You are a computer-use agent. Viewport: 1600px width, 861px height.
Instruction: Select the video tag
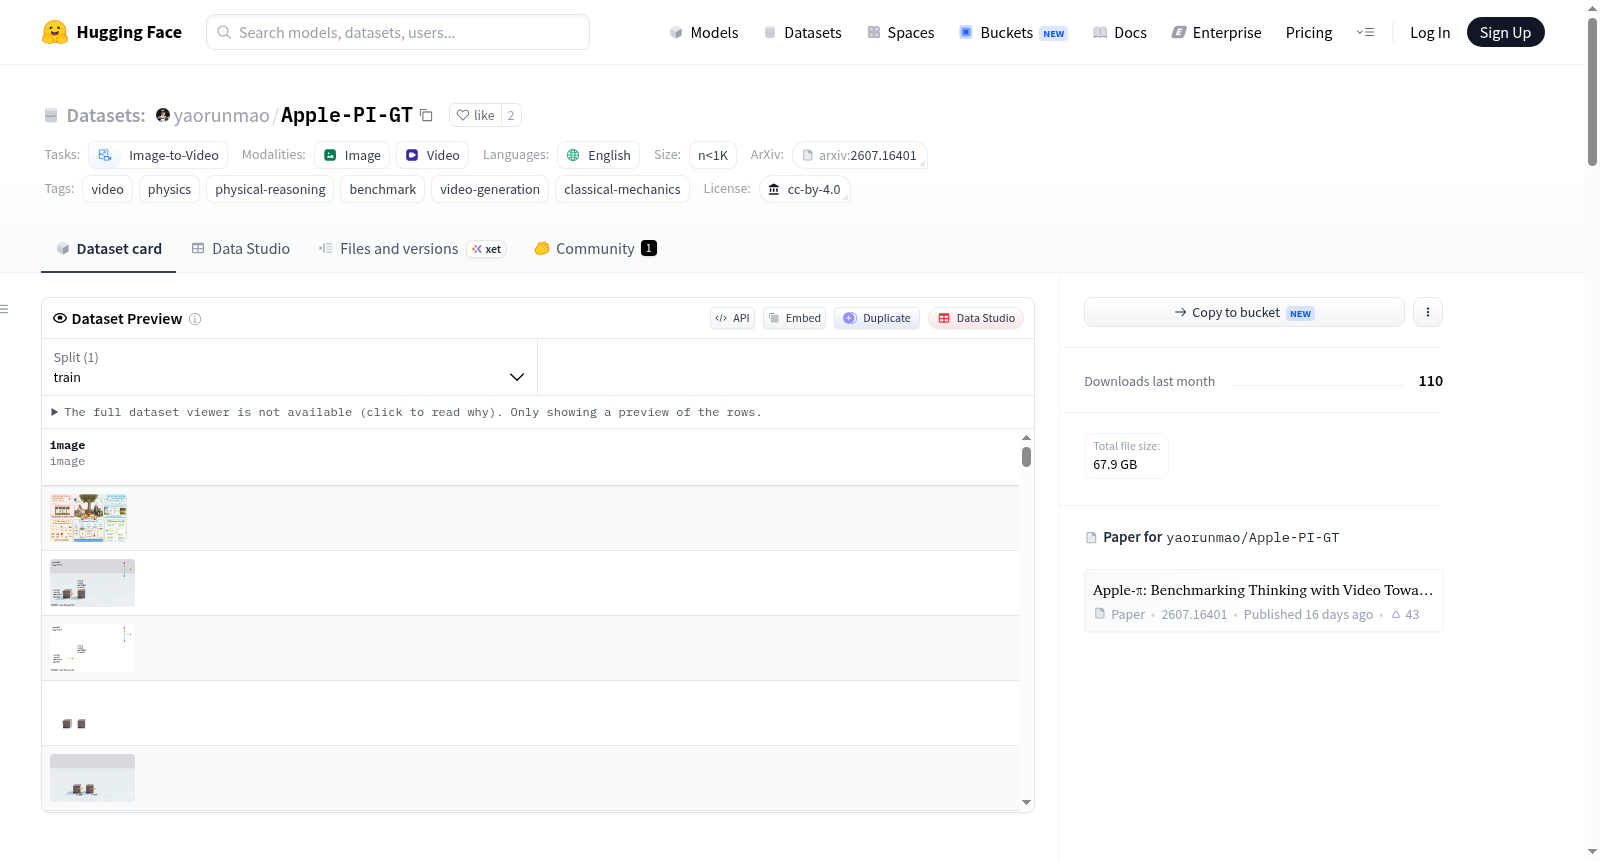coord(108,189)
